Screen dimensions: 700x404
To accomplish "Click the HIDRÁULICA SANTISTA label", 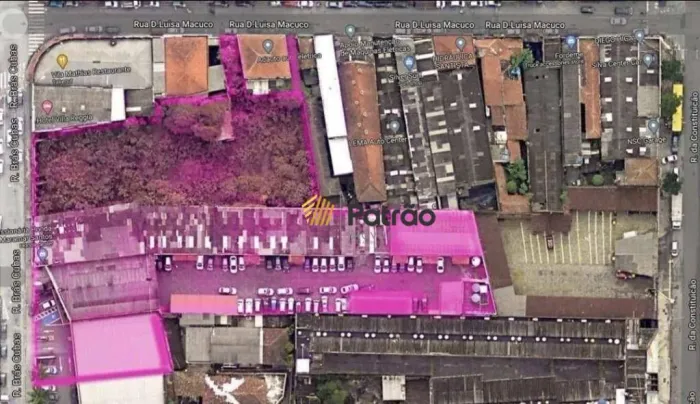I will click(454, 62).
